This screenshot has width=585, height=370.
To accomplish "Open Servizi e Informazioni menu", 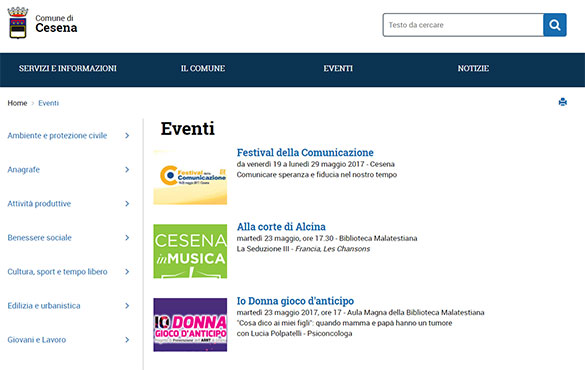I will point(68,69).
